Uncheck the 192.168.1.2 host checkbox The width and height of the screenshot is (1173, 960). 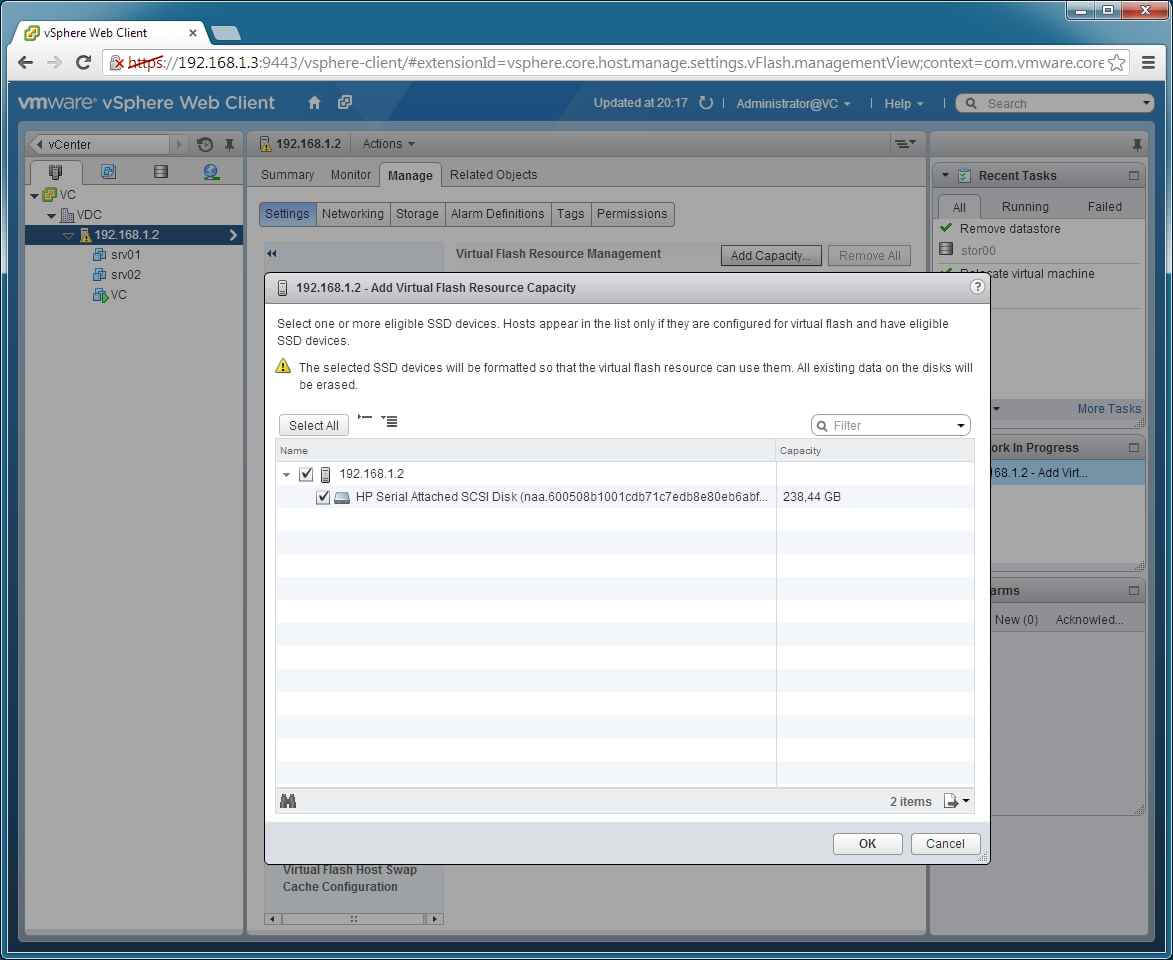coord(306,474)
